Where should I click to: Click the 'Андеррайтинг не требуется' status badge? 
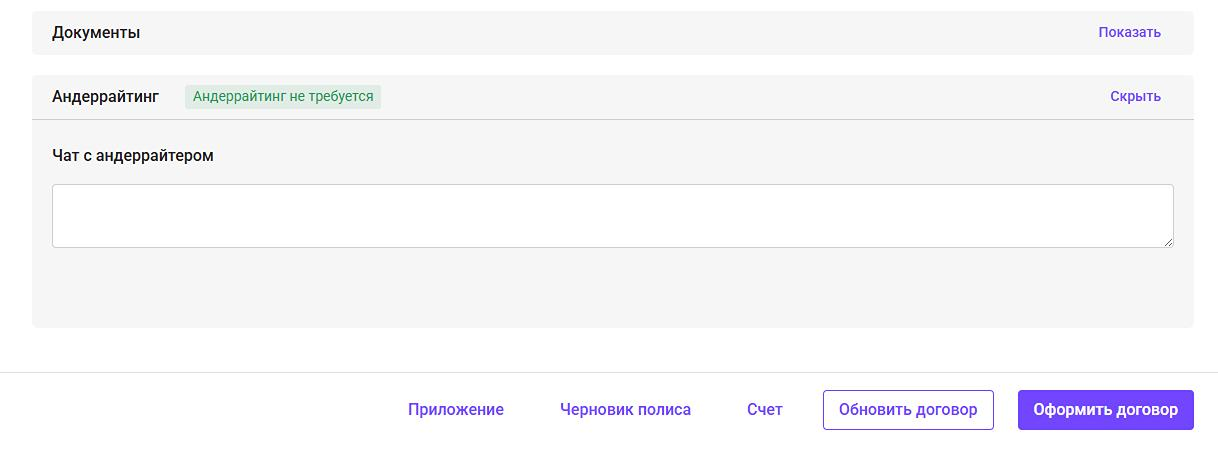point(283,96)
